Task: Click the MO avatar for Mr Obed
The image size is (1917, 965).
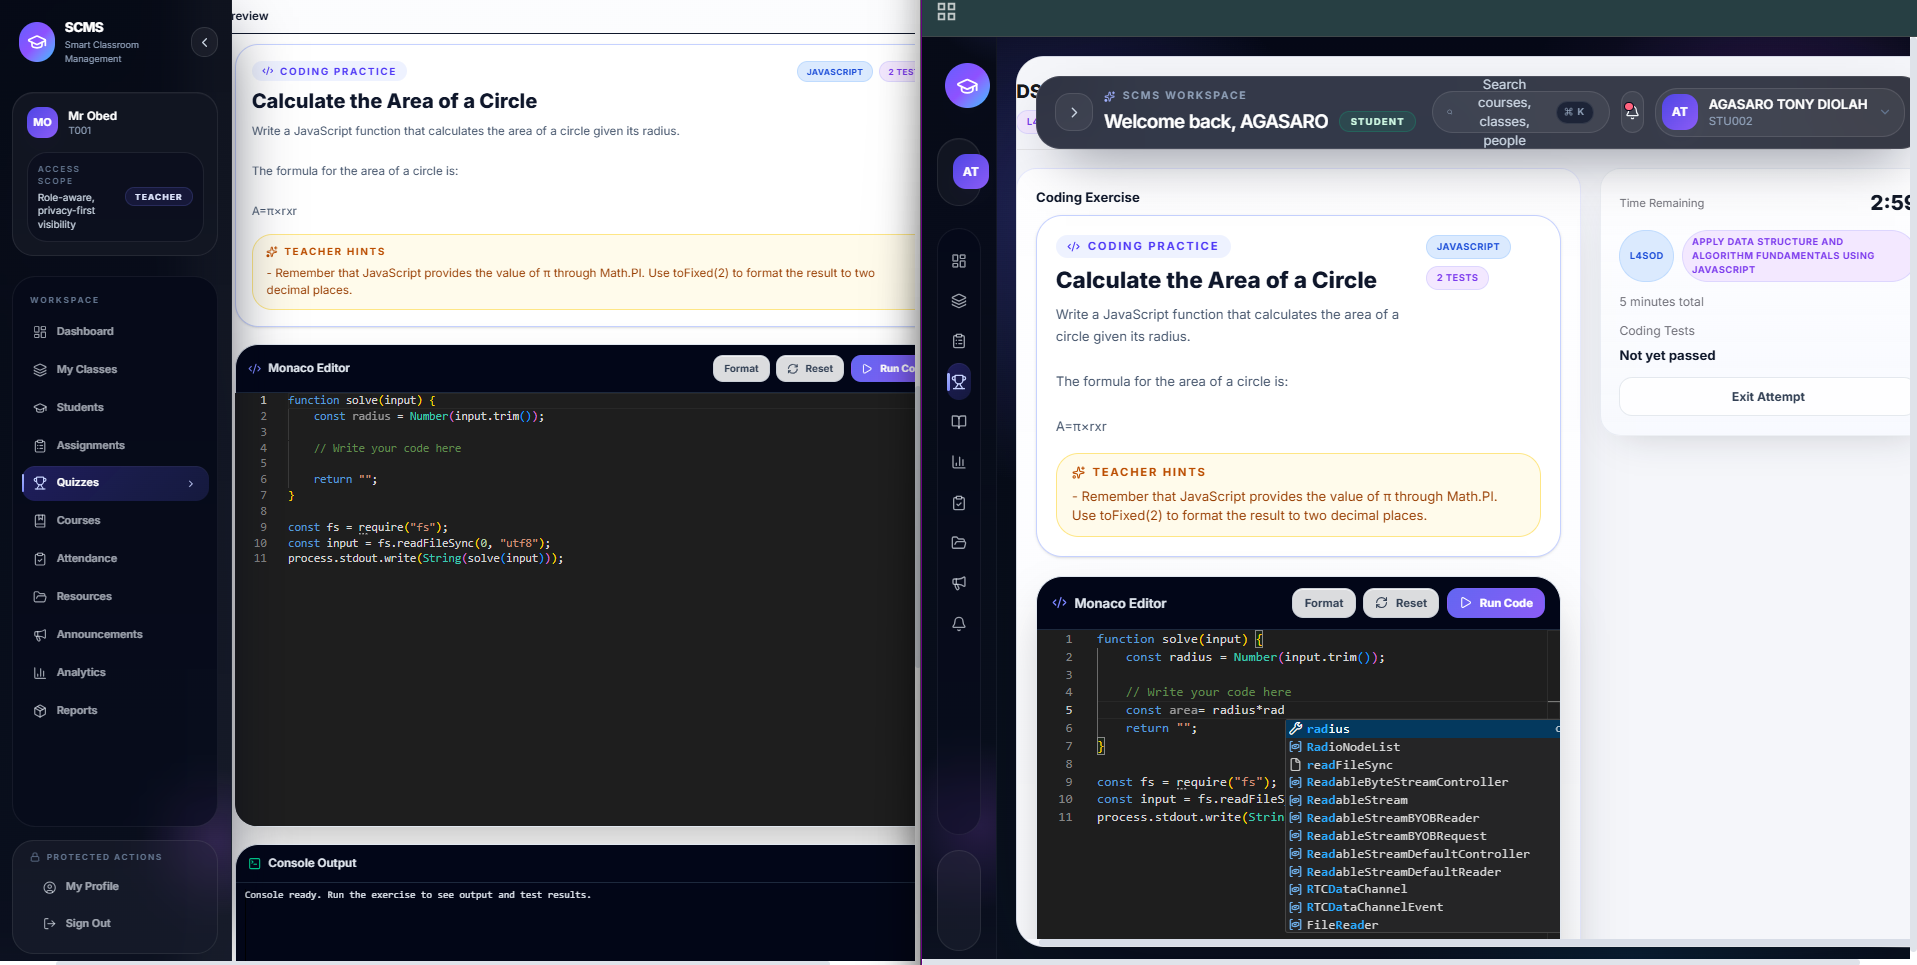Action: pyautogui.click(x=42, y=122)
